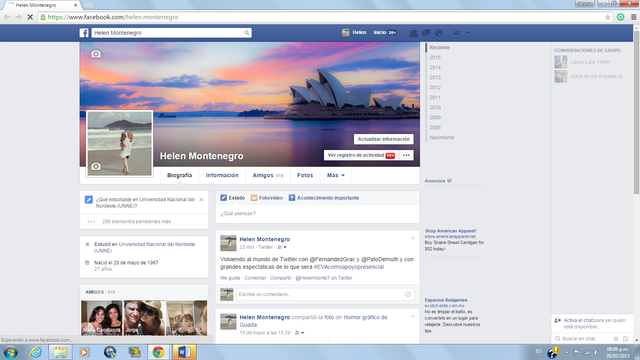Click the Helen profile link in top bar
640x360 pixels.
coord(354,33)
